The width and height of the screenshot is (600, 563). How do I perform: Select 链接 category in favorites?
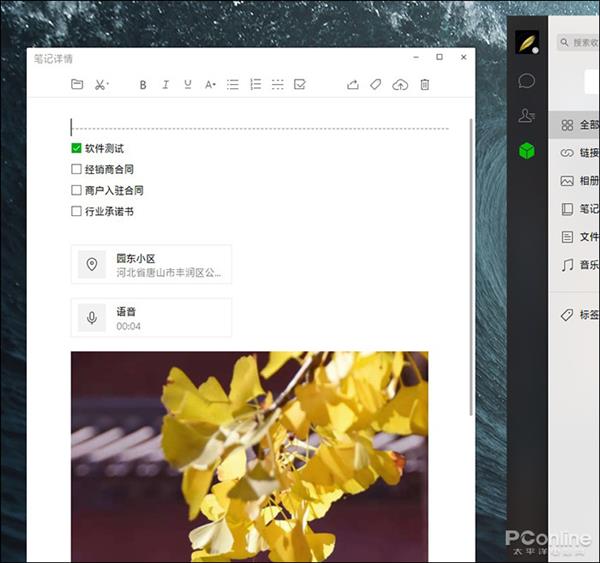pyautogui.click(x=574, y=153)
